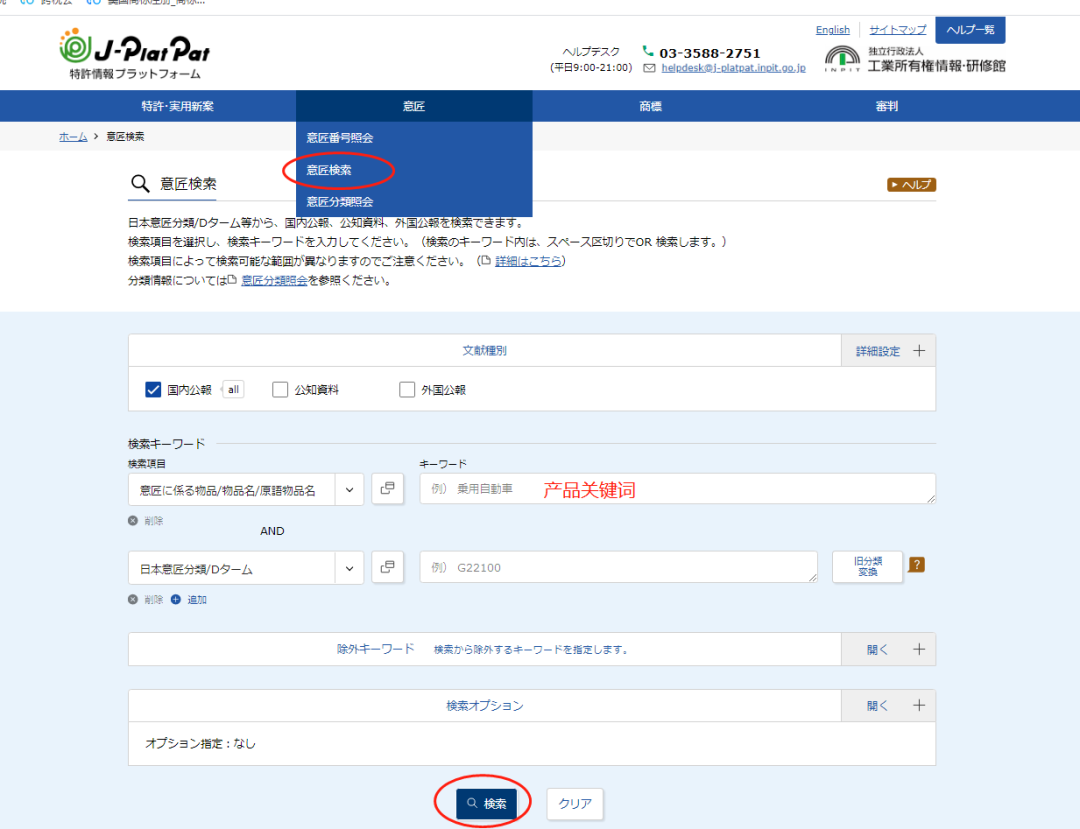Open the 特許・実用新案 menu
1080x829 pixels.
178,106
